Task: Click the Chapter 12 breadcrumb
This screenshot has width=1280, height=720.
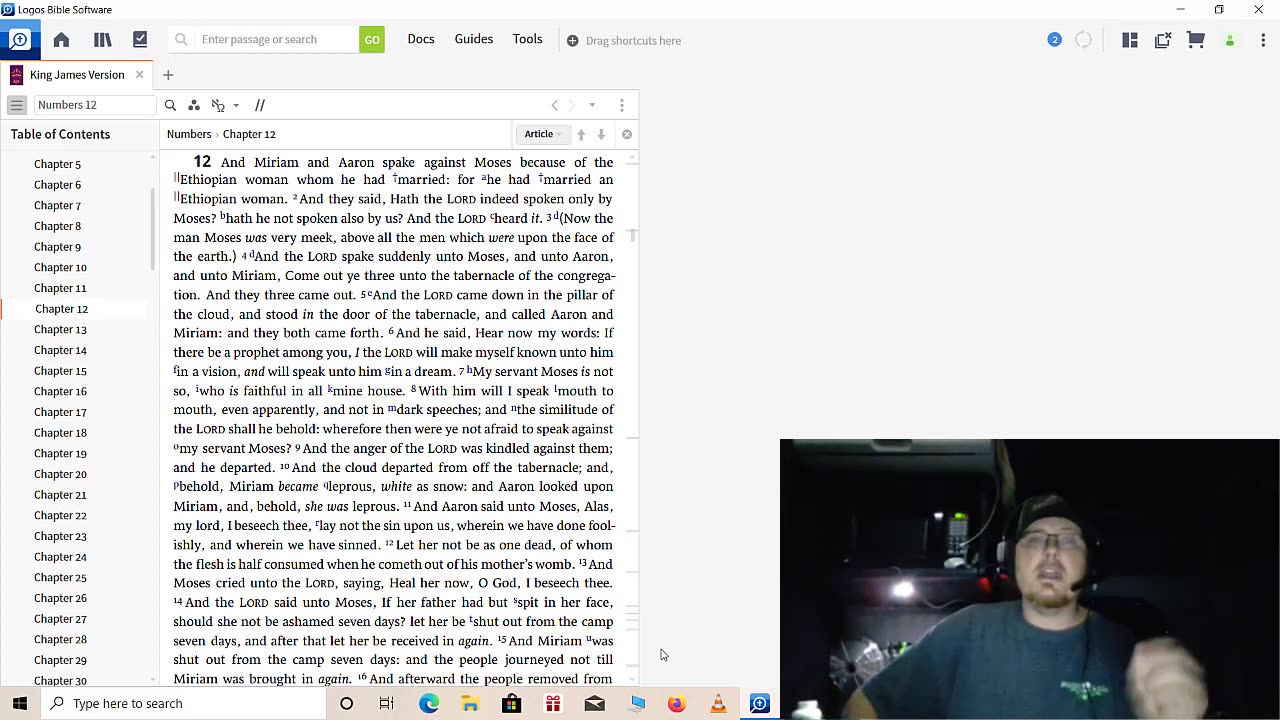Action: (249, 134)
